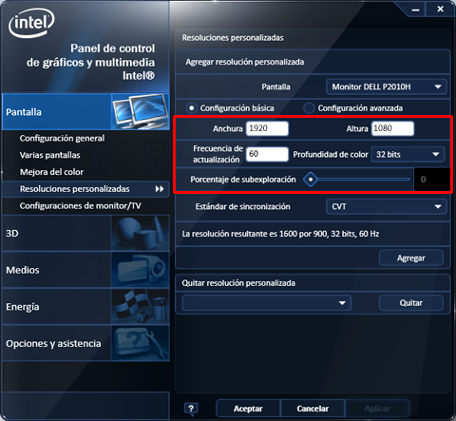Open the help question mark icon

[191, 409]
